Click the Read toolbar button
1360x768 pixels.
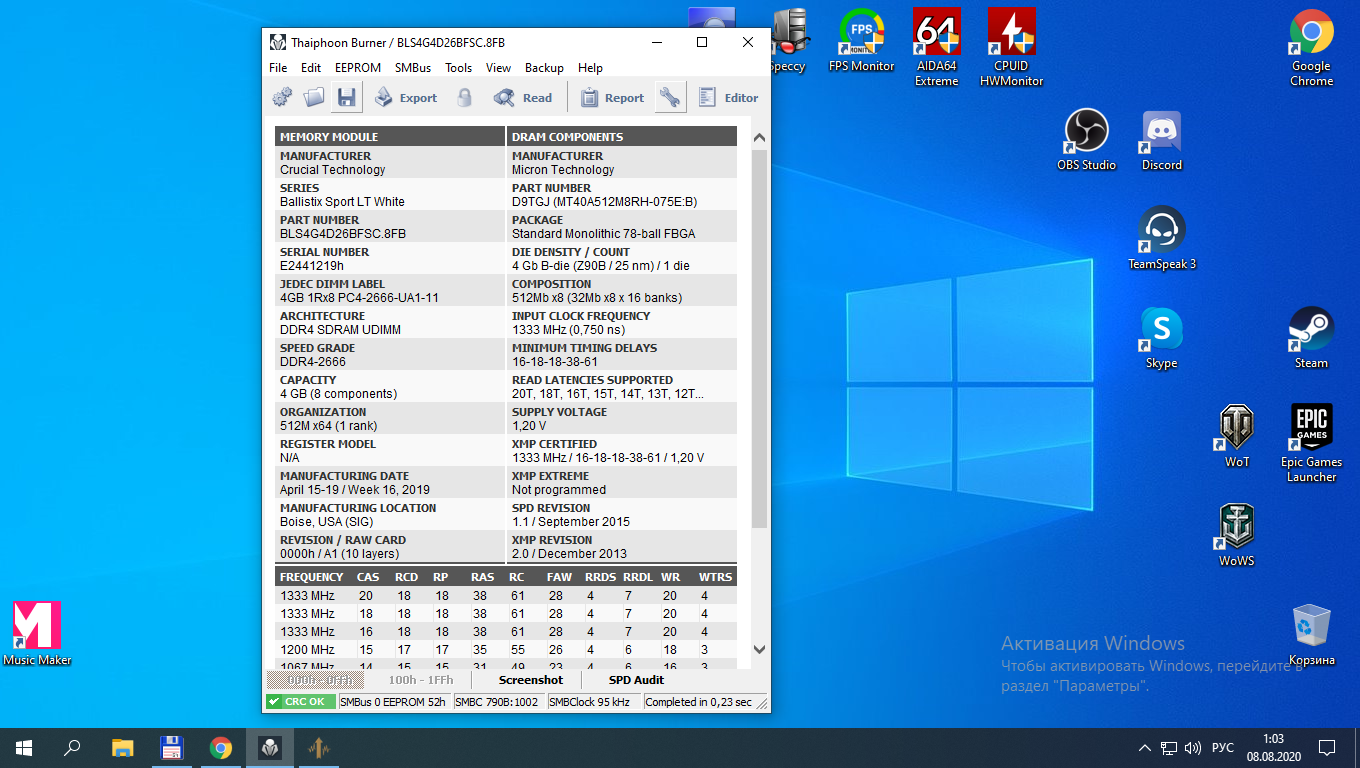pyautogui.click(x=523, y=97)
